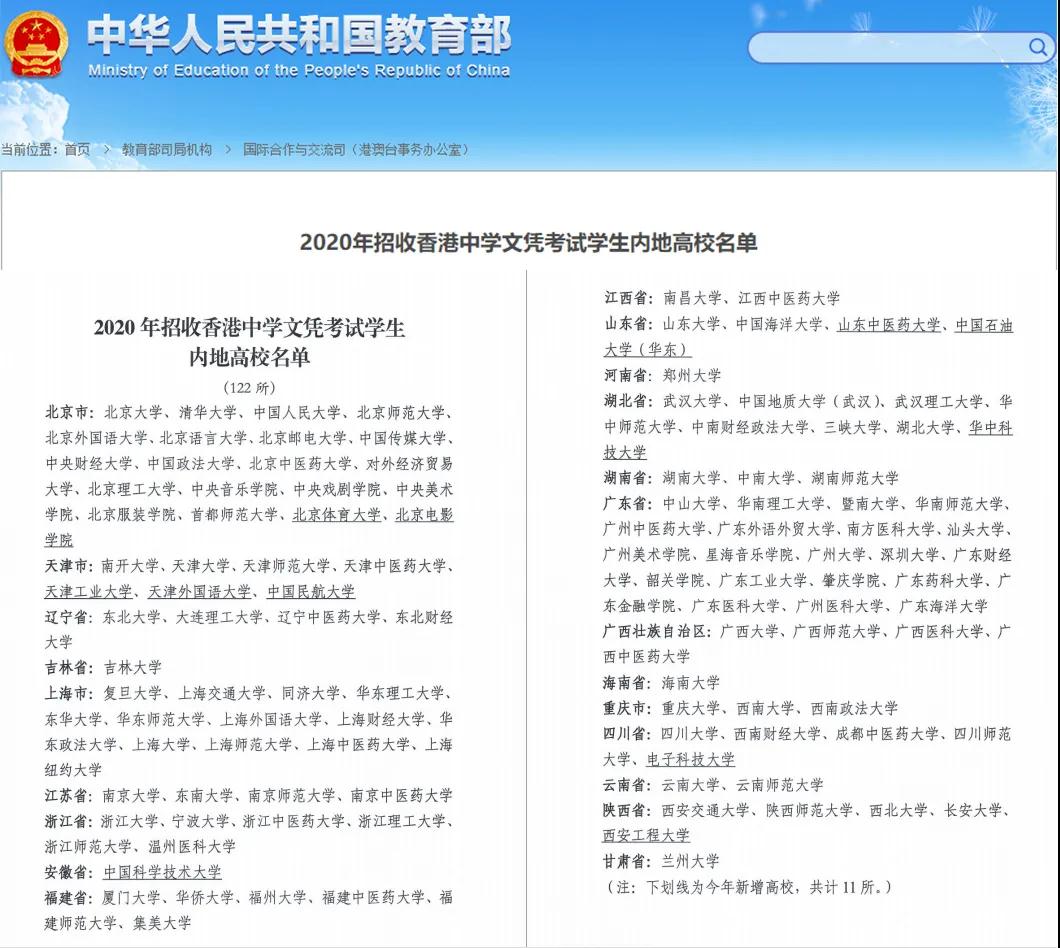Click the 四川省 province label
The image size is (1060, 948).
coord(629,734)
